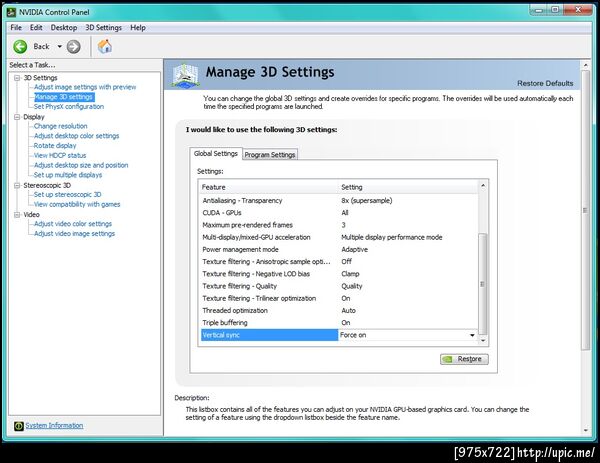Collapse the Display tree node
The image size is (600, 463).
click(x=17, y=117)
